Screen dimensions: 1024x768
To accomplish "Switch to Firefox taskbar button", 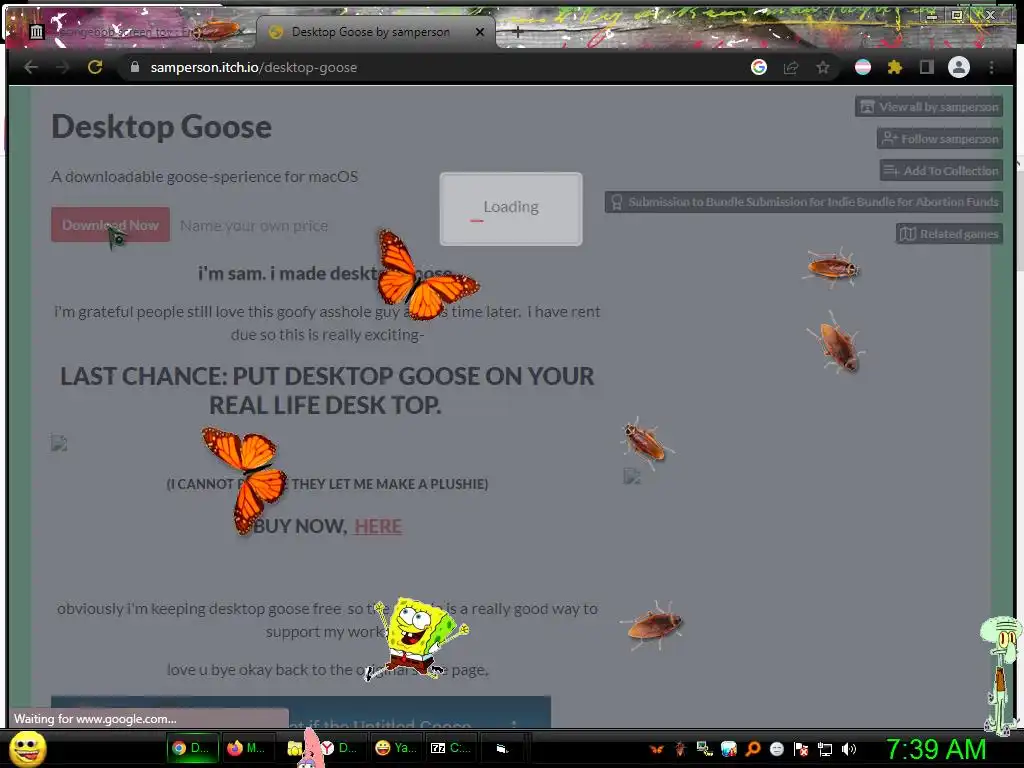I will coord(247,748).
